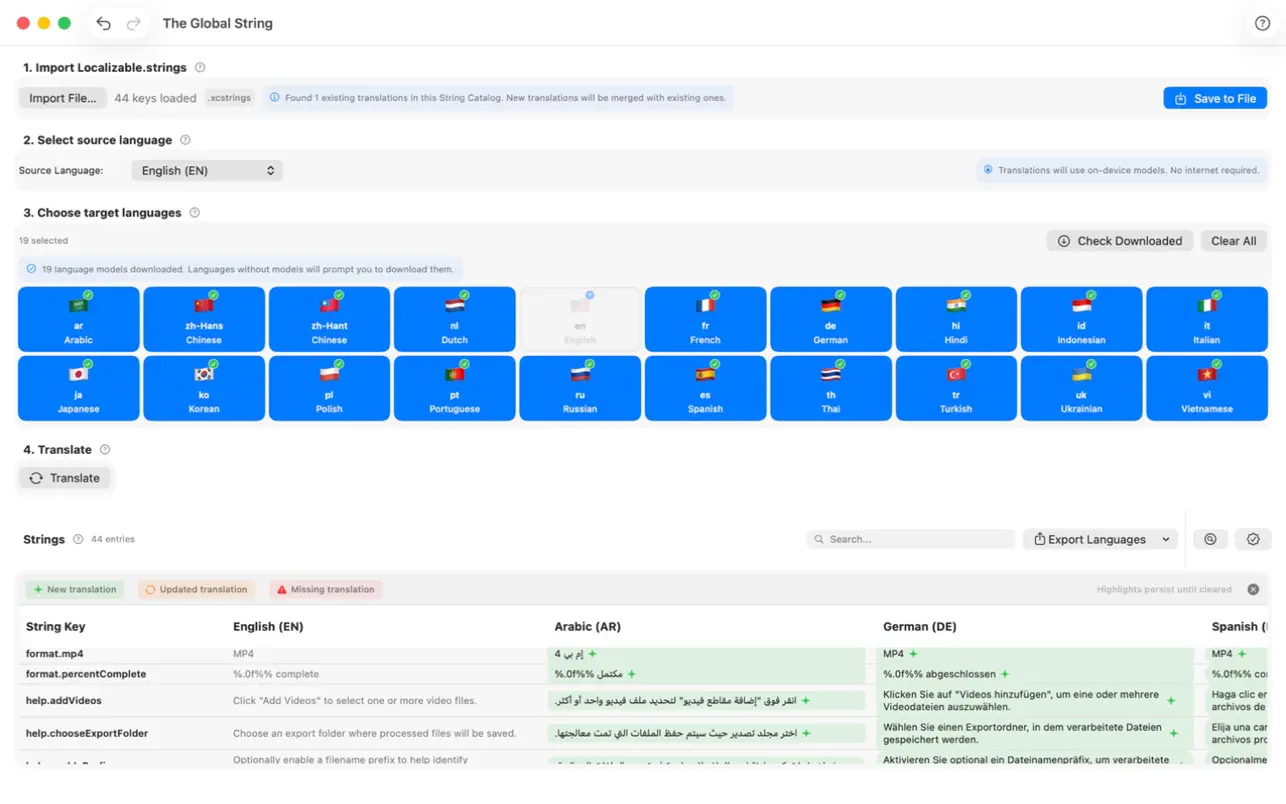The image size is (1286, 804).
Task: Toggle the Korean language tile
Action: [204, 388]
